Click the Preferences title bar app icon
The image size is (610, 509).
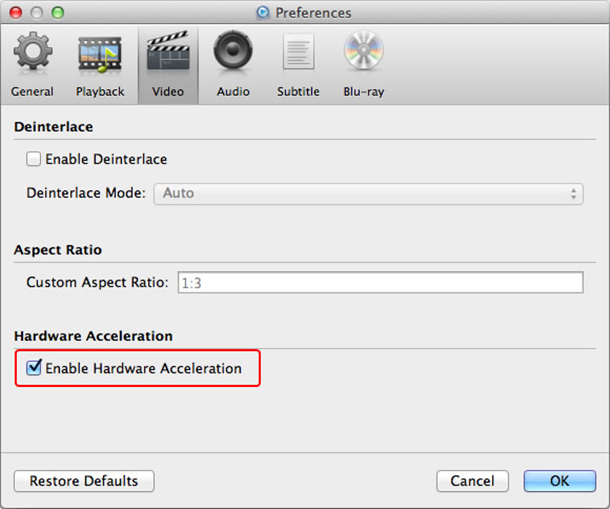click(263, 13)
